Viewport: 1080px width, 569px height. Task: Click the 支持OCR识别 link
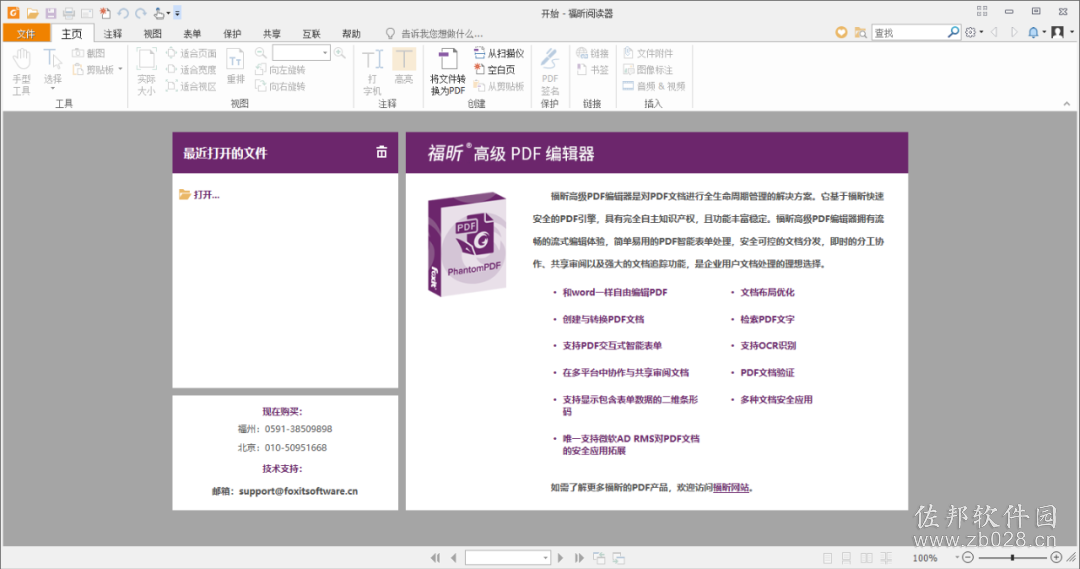coord(768,346)
